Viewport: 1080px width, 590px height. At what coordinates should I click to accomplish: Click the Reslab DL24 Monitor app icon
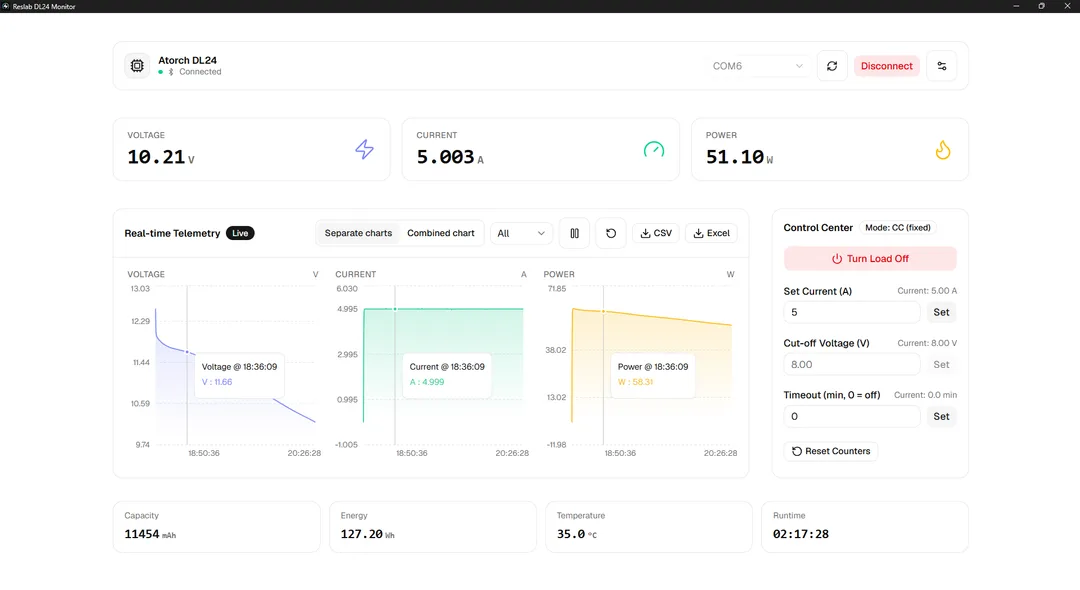pyautogui.click(x=6, y=6)
